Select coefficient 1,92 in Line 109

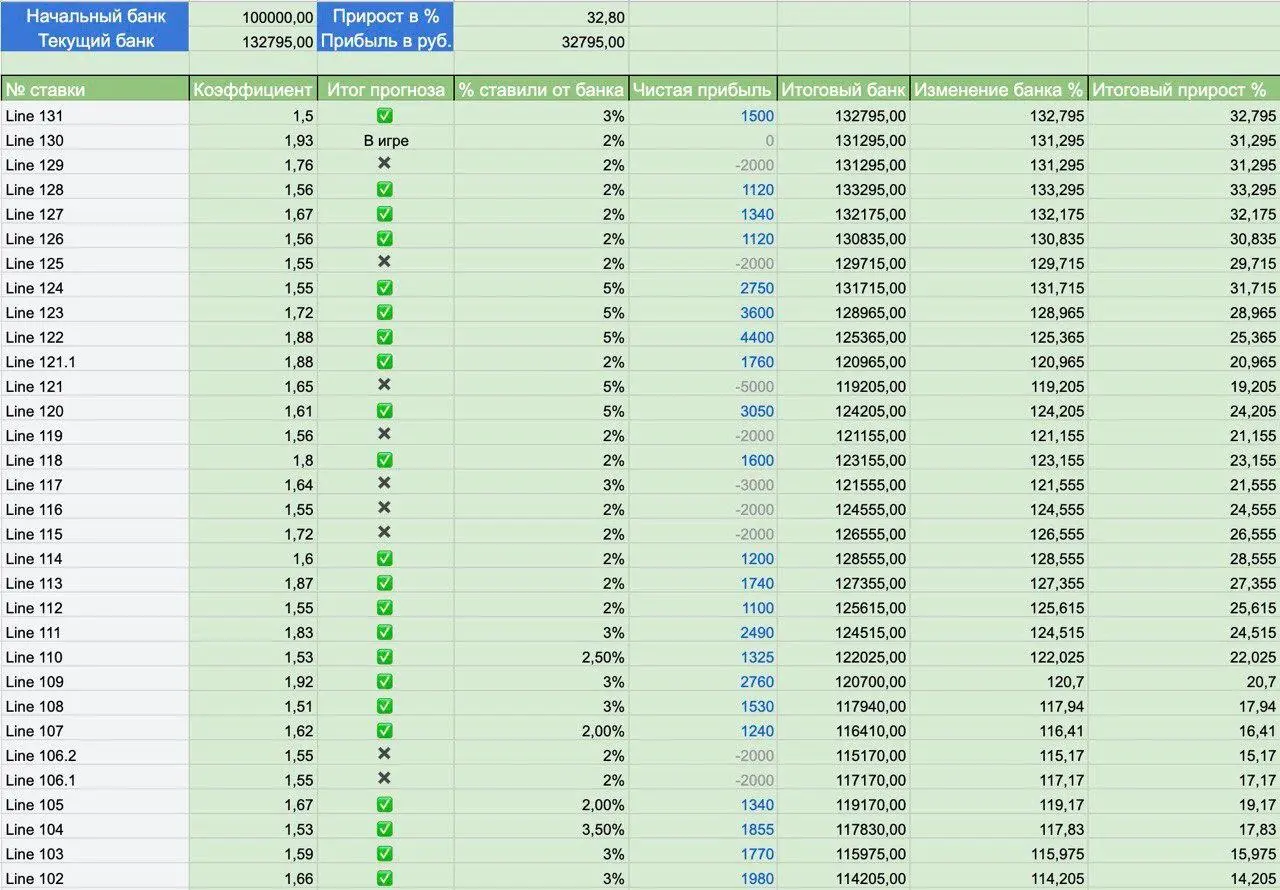coord(298,682)
